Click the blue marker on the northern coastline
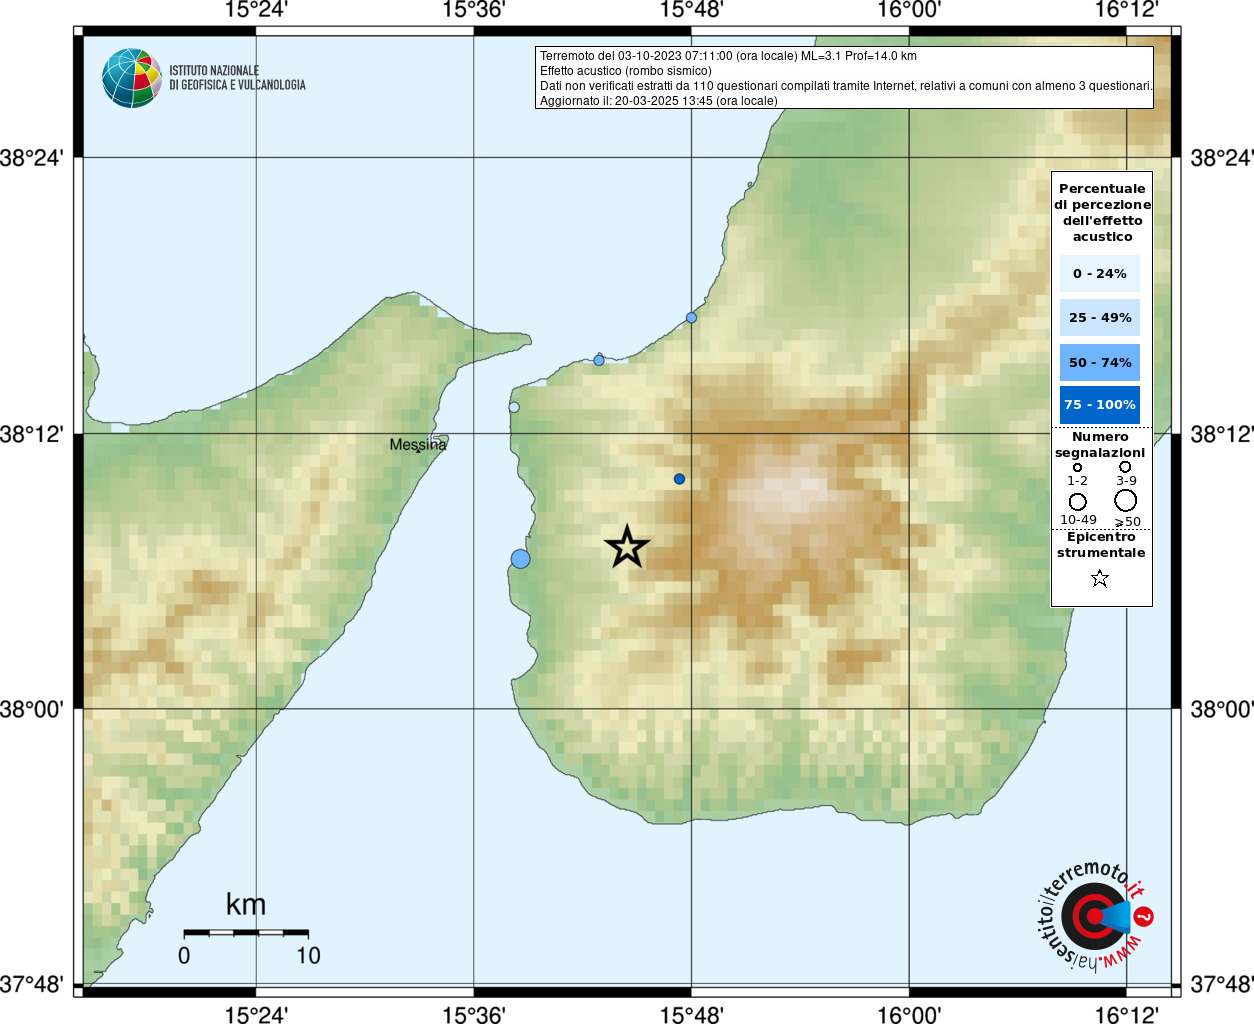1254x1024 pixels. 599,360
